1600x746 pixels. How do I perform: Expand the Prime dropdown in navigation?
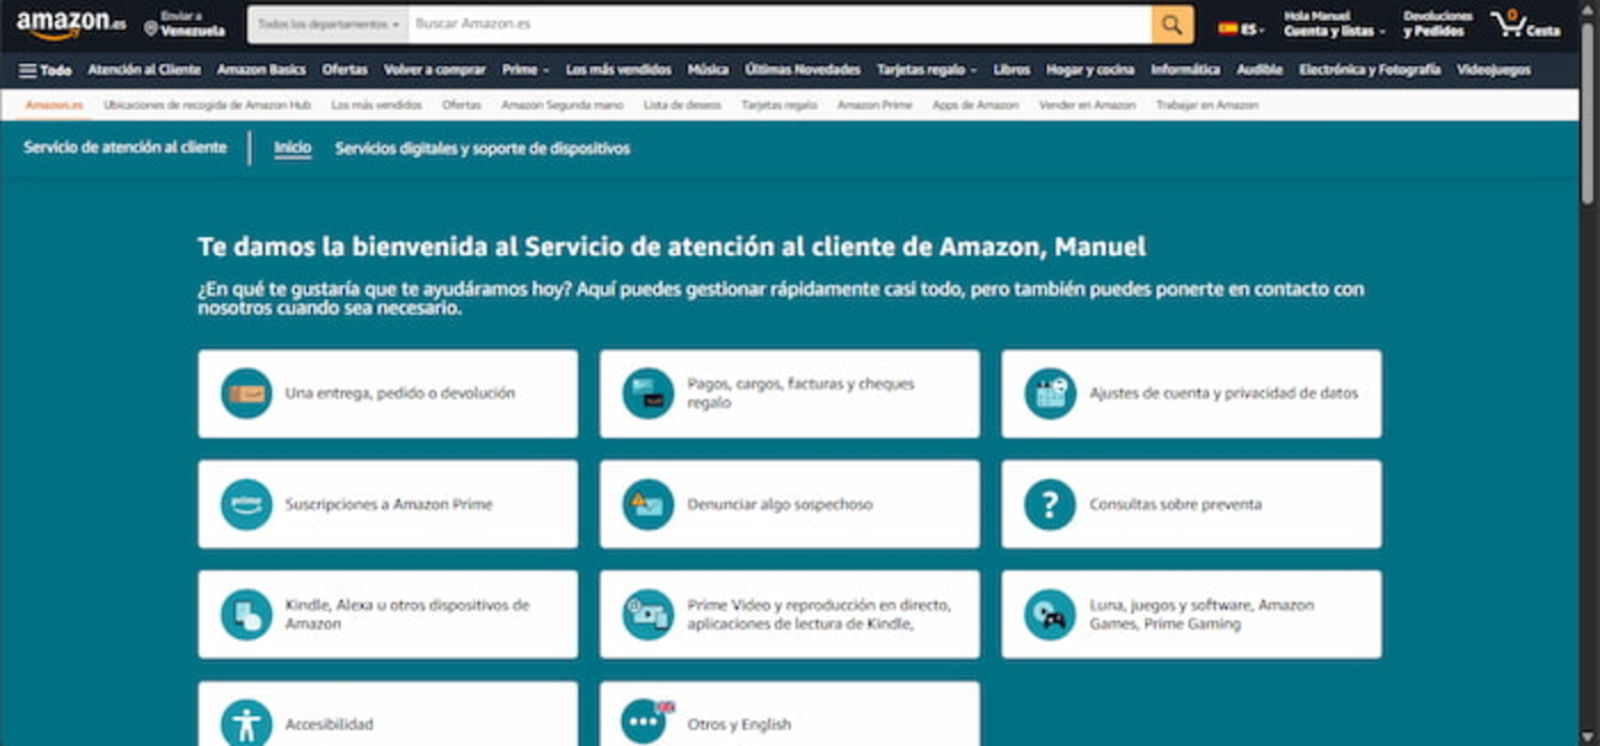tap(525, 70)
